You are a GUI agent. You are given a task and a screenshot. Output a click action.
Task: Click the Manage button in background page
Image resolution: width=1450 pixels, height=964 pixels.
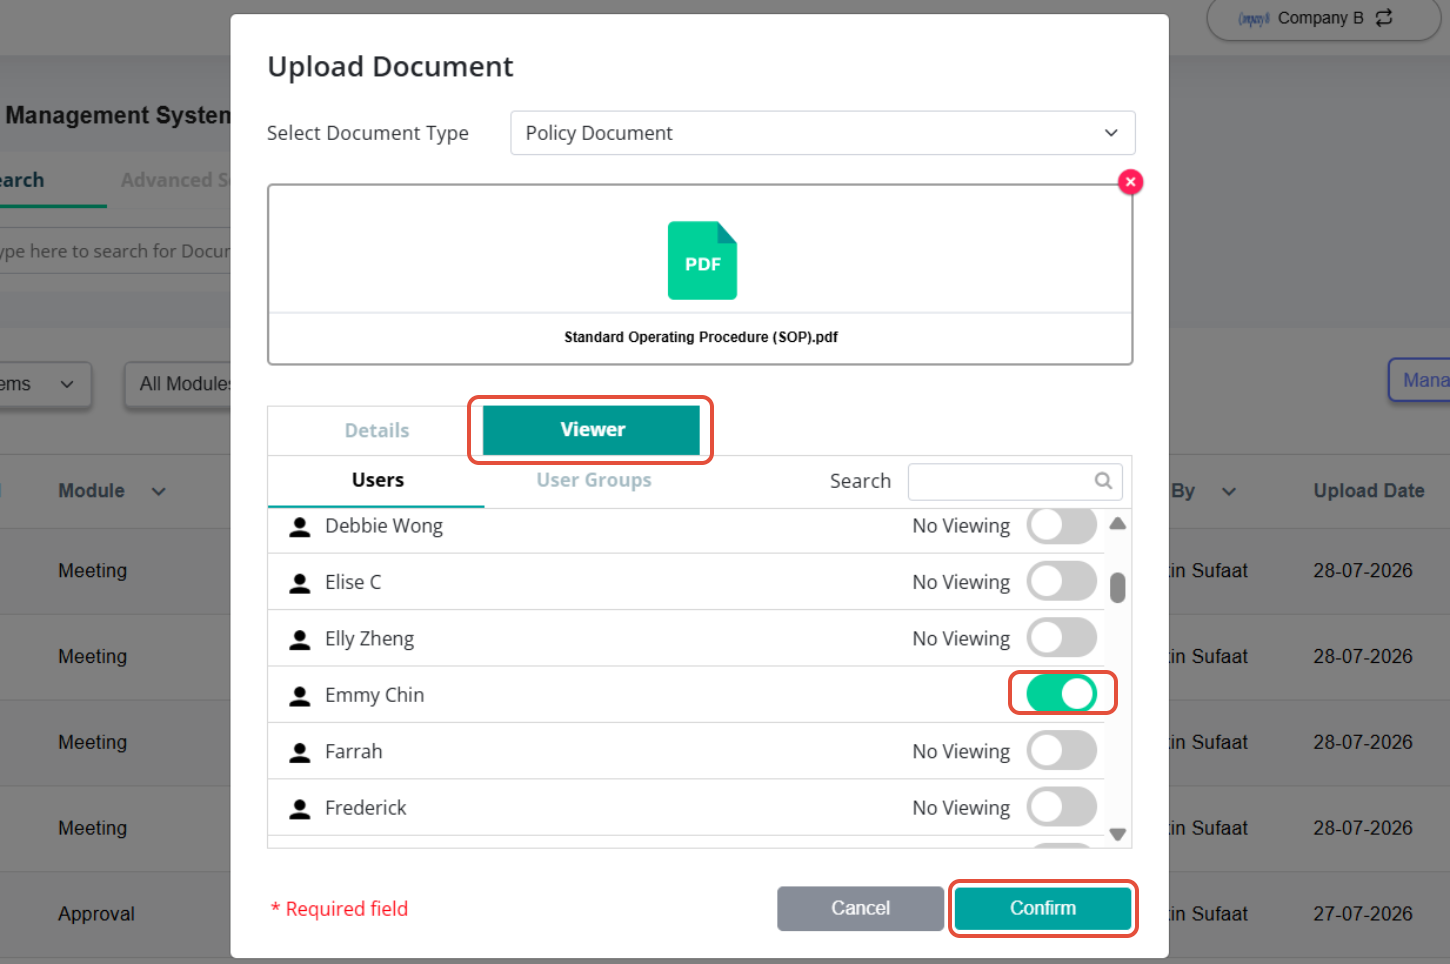1420,380
